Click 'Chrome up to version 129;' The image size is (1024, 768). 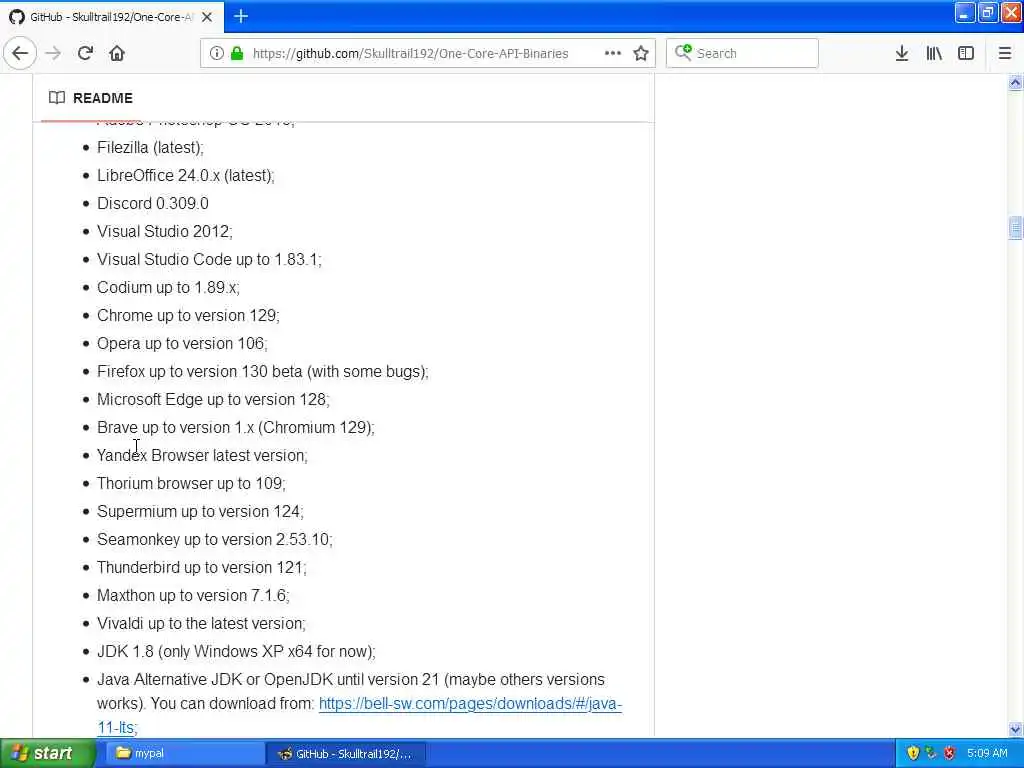click(188, 316)
